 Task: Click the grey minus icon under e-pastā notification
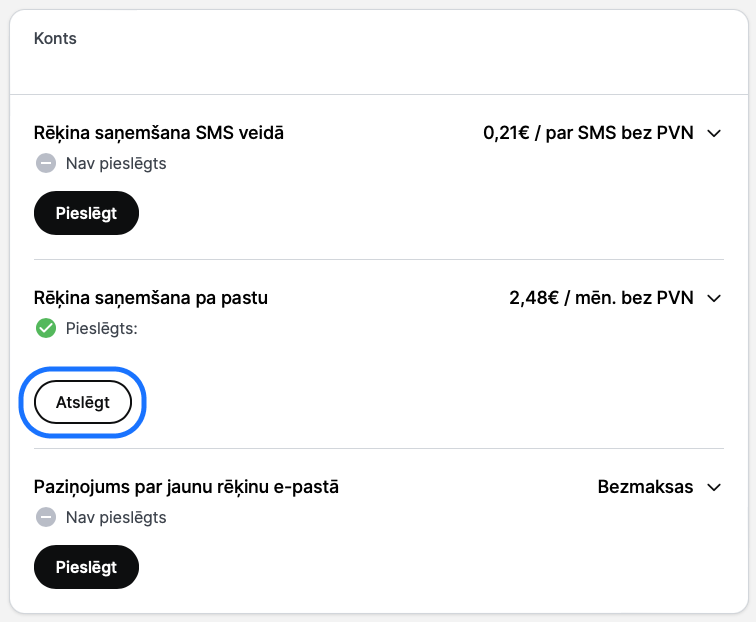tap(46, 517)
